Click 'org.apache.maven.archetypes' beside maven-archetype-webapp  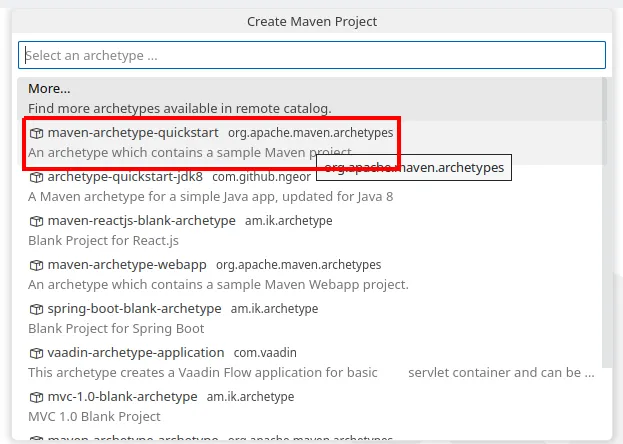point(299,265)
